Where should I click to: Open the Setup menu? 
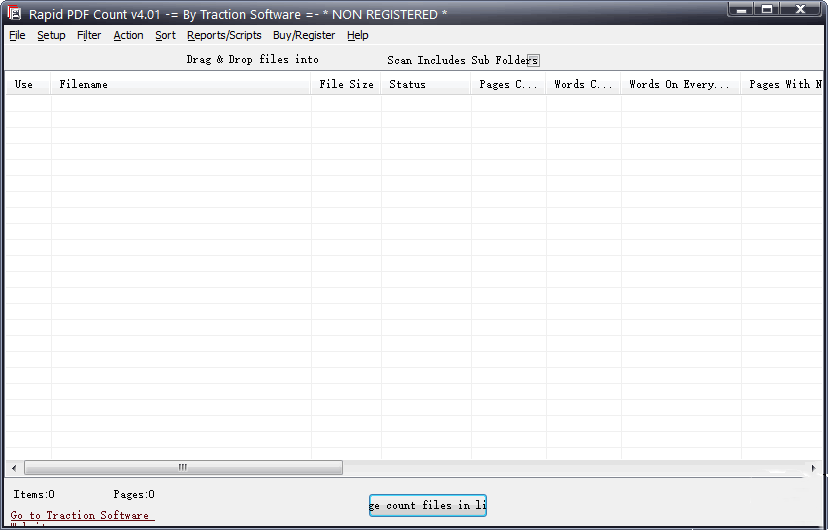click(51, 35)
